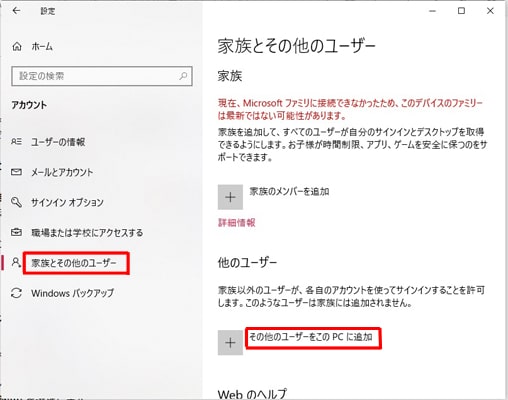Open 職場または学校にアクセスする page
This screenshot has width=508, height=400.
[x=87, y=233]
